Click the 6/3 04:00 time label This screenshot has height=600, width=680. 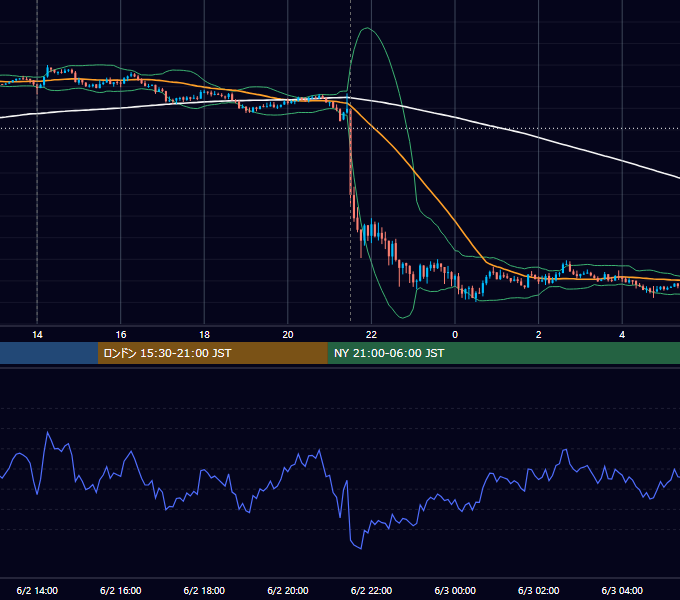622,590
